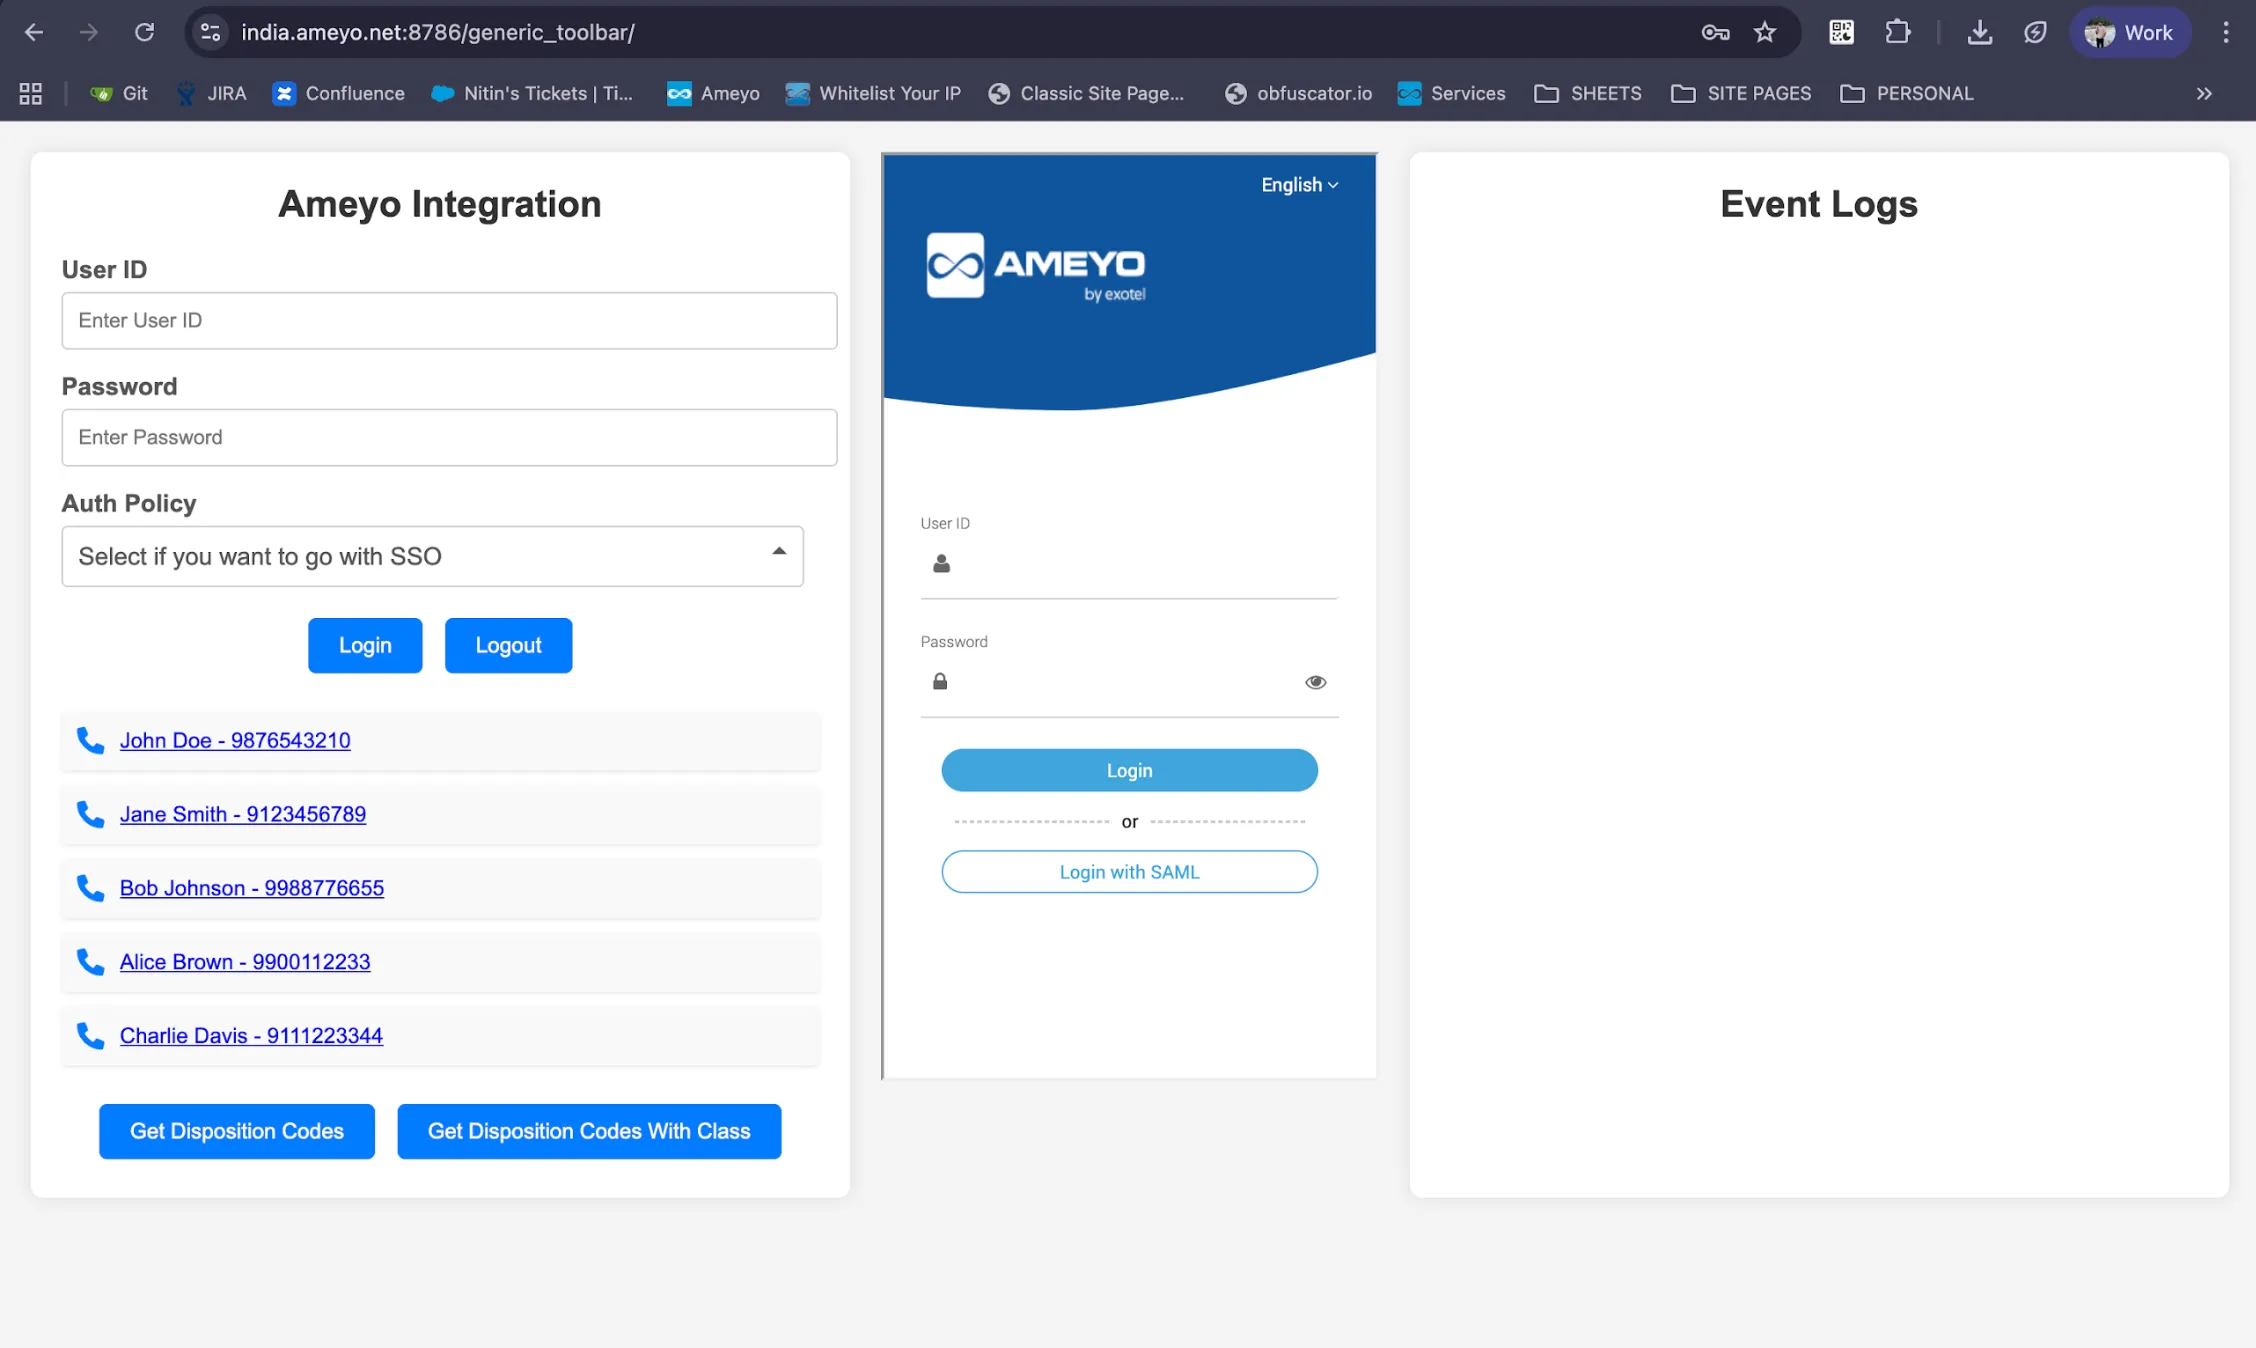The image size is (2256, 1348).
Task: Open the Whitelist Your IP bookmark
Action: point(873,93)
